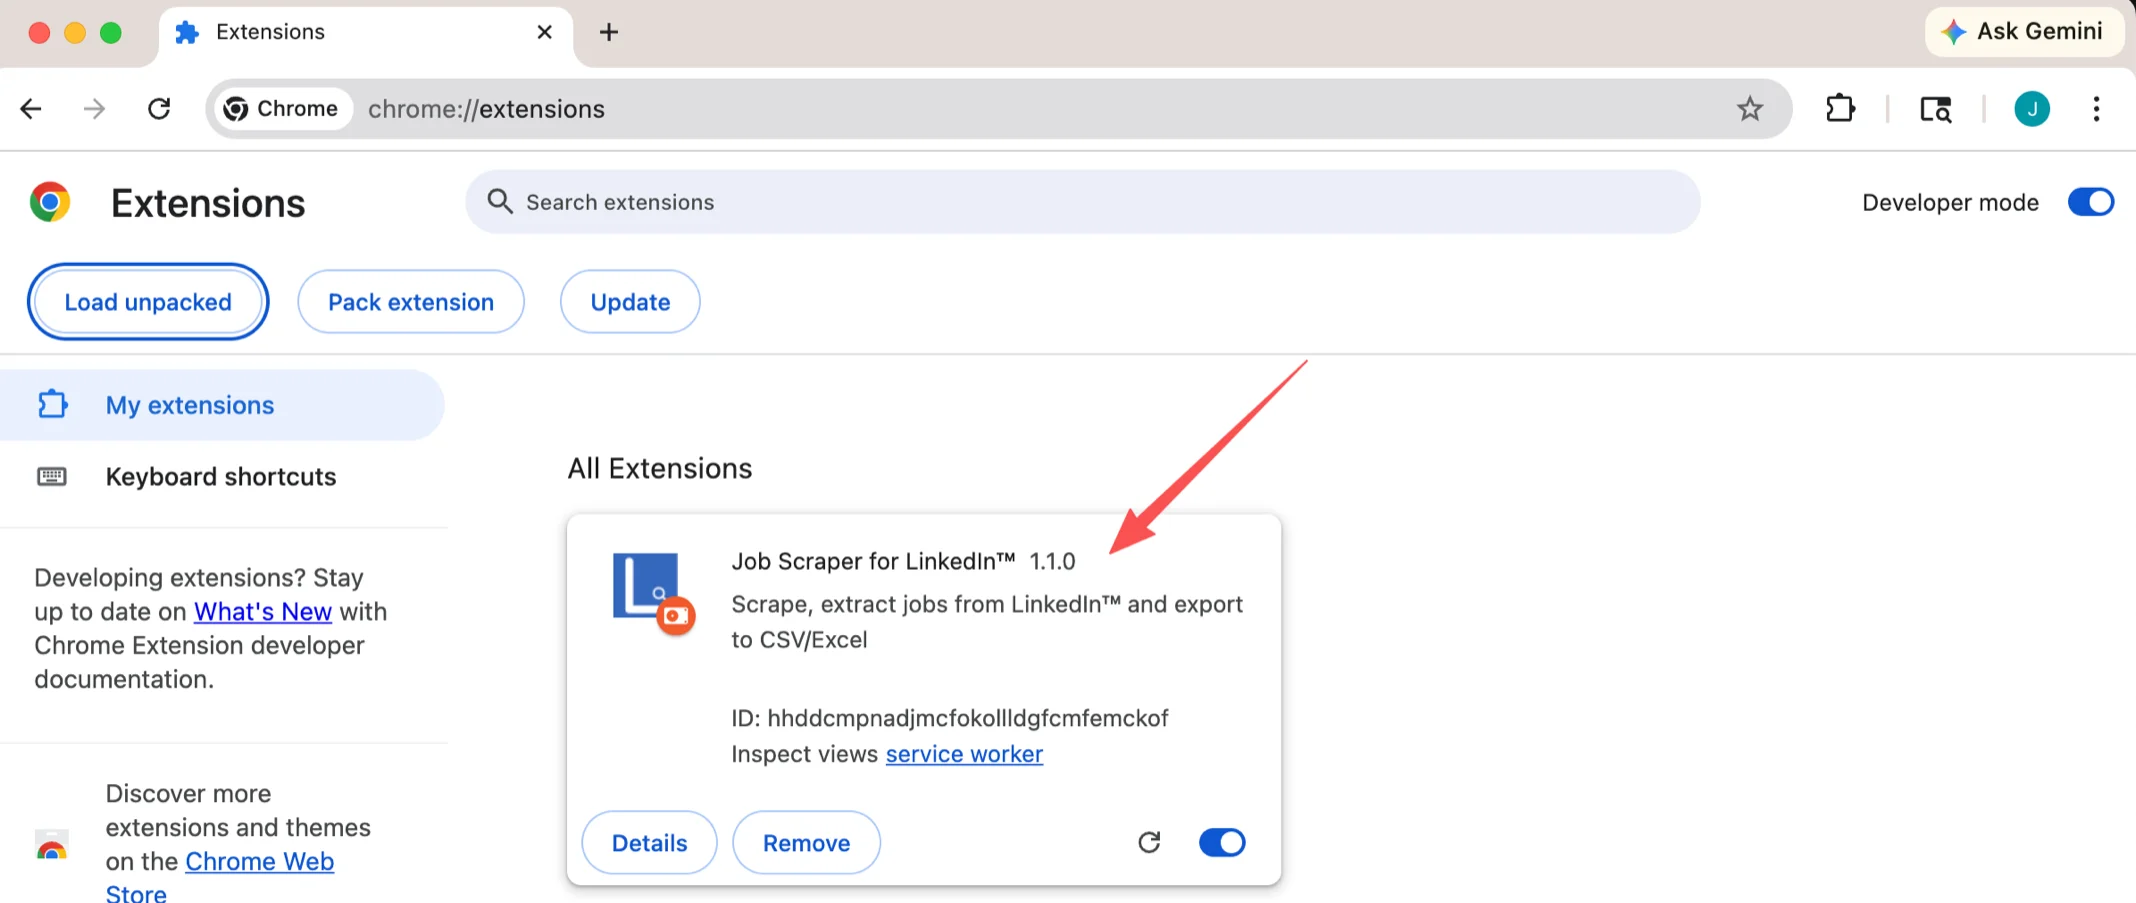The width and height of the screenshot is (2136, 903).
Task: Open the service worker inspect link
Action: tap(964, 754)
